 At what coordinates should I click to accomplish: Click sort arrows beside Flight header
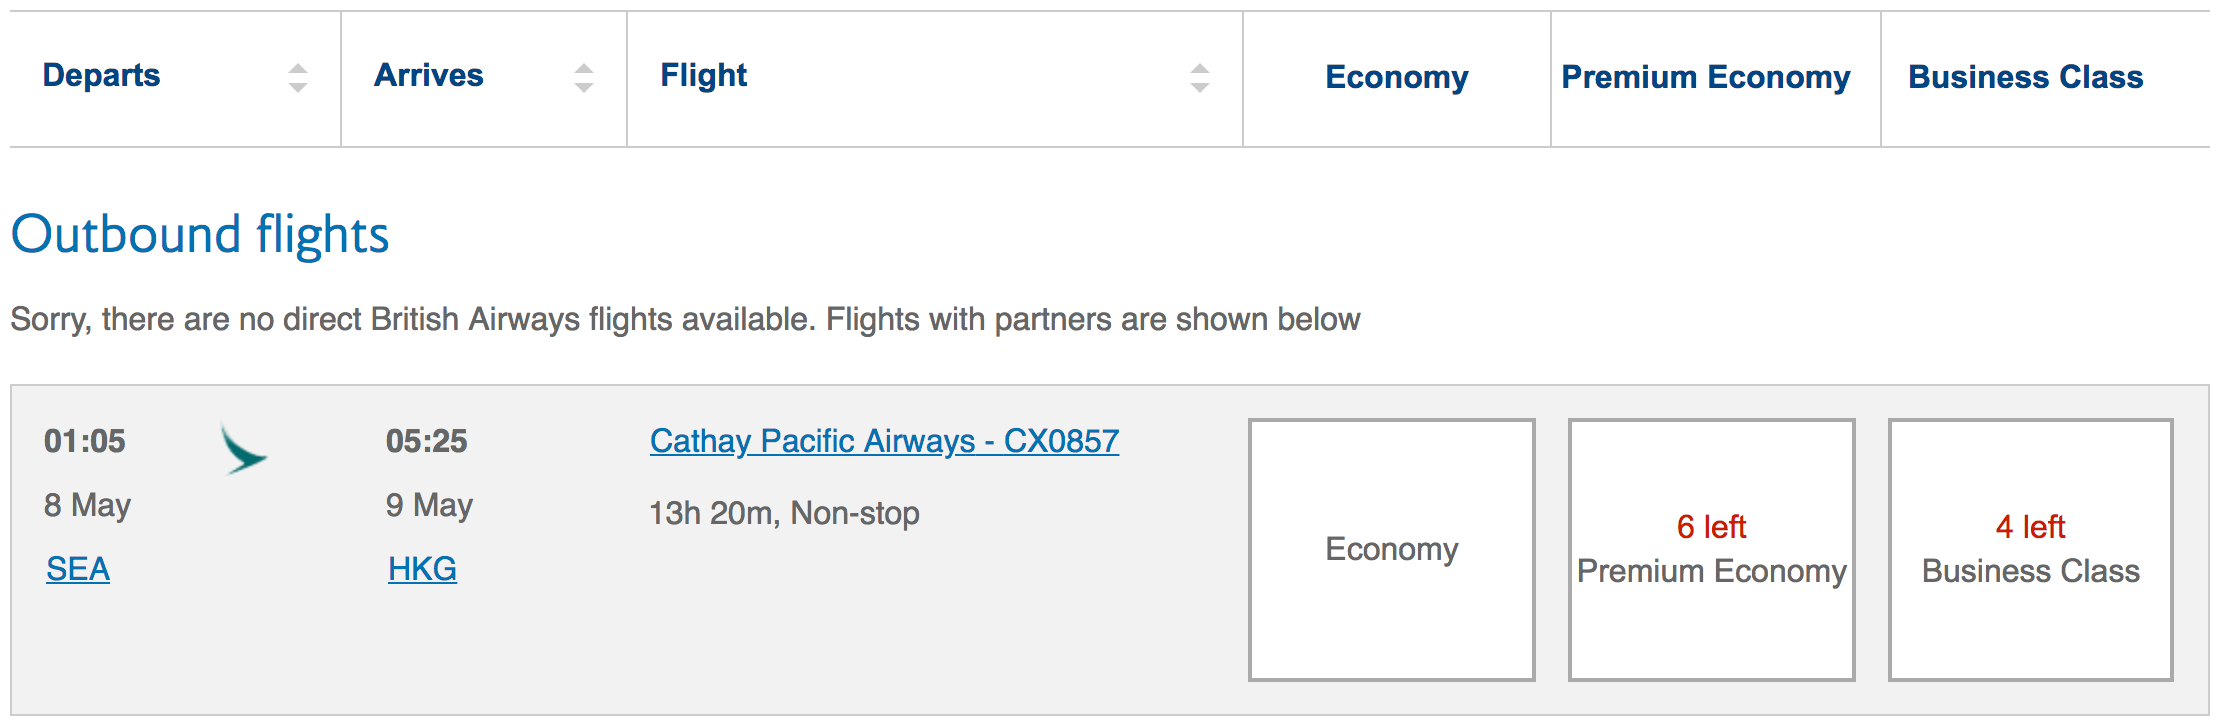1200,78
